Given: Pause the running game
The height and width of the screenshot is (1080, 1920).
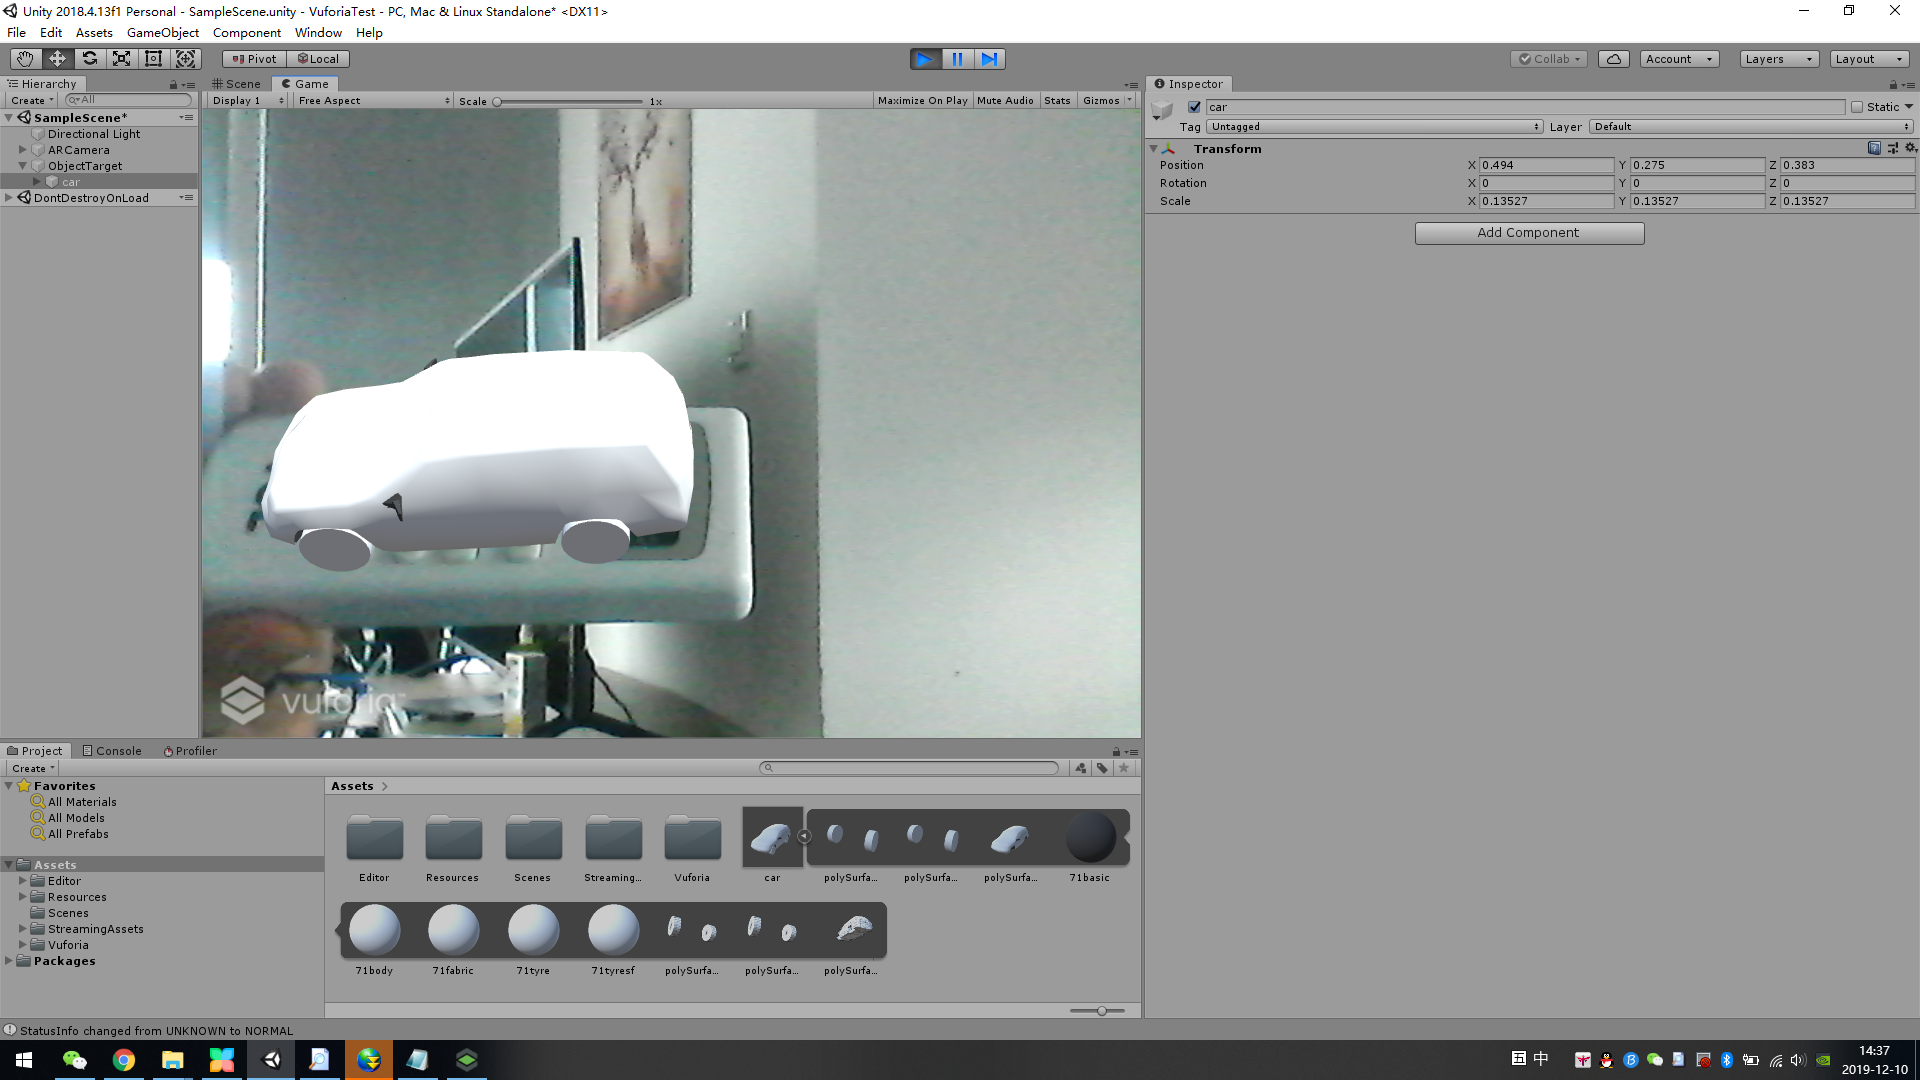Looking at the screenshot, I should coord(957,59).
